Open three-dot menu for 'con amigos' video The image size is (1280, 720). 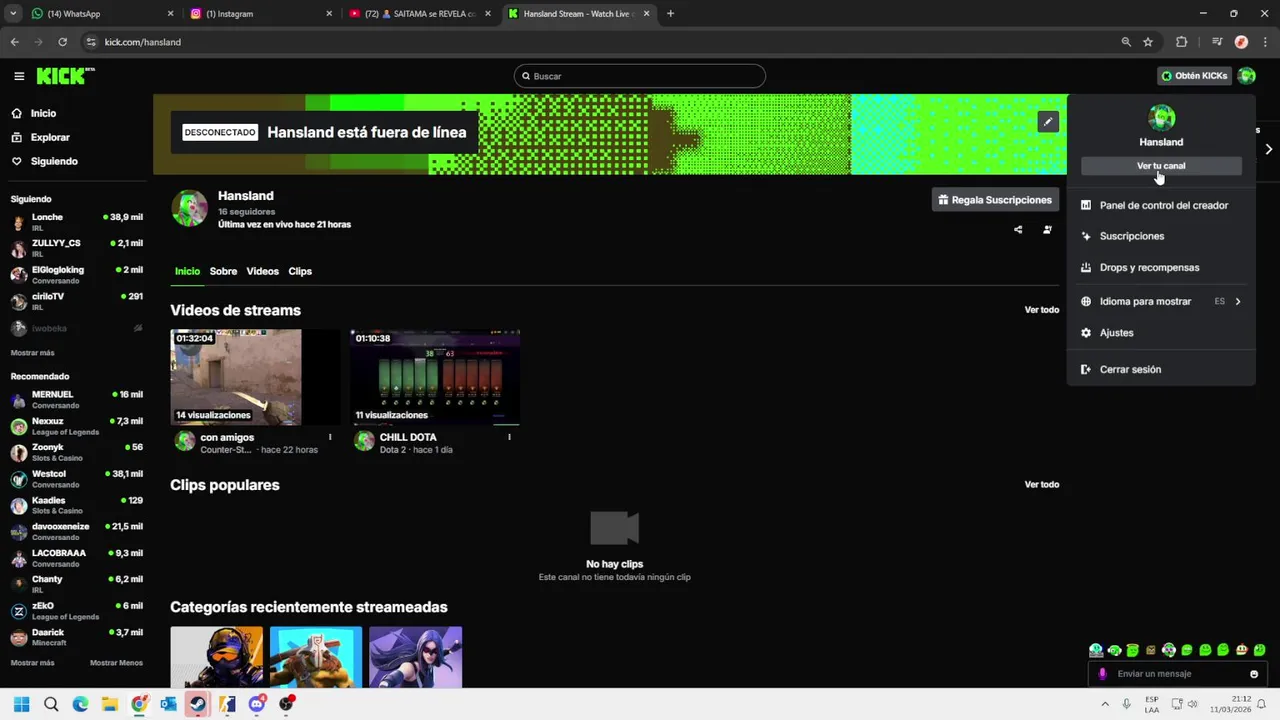click(330, 437)
